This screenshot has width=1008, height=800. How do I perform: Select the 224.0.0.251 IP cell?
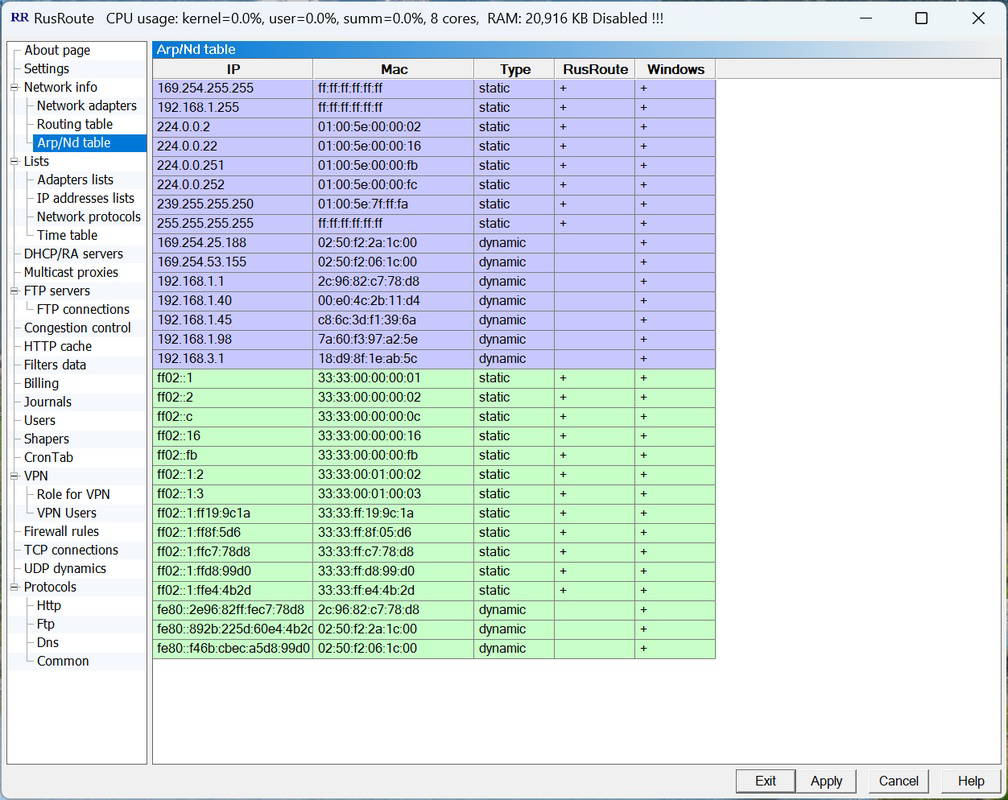tap(233, 166)
